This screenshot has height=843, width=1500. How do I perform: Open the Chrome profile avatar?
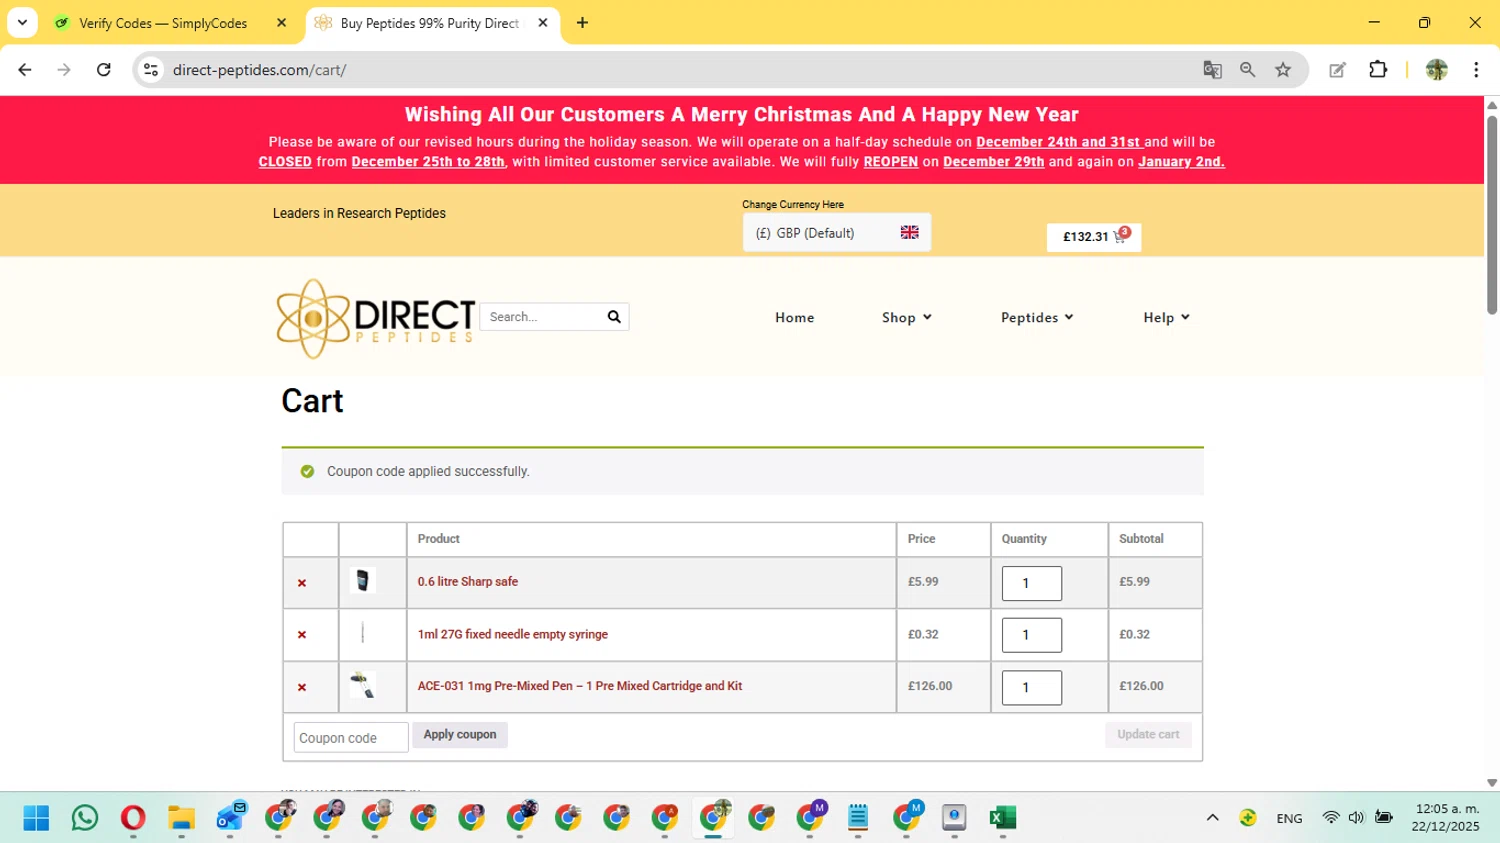(1437, 70)
